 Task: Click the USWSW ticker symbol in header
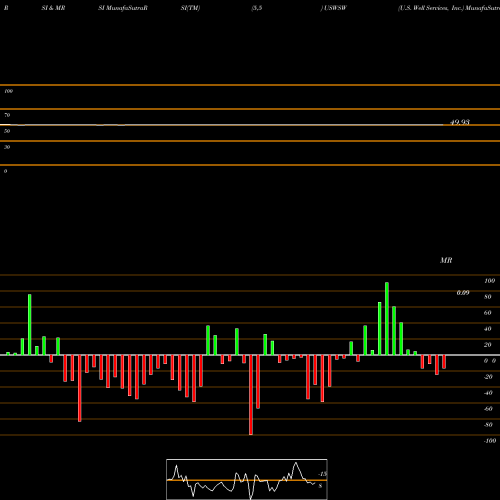click(335, 8)
